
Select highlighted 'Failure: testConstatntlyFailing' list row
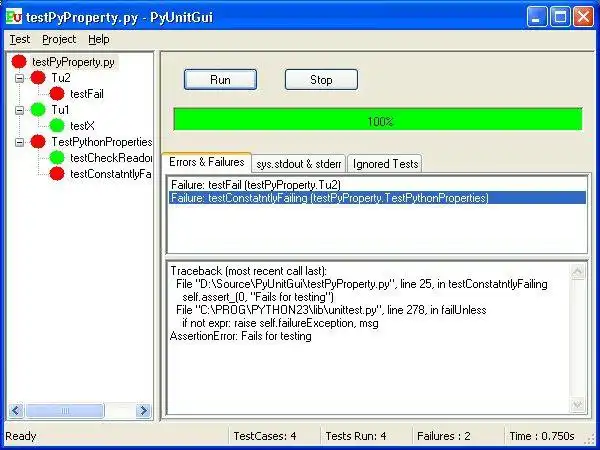pyautogui.click(x=377, y=198)
